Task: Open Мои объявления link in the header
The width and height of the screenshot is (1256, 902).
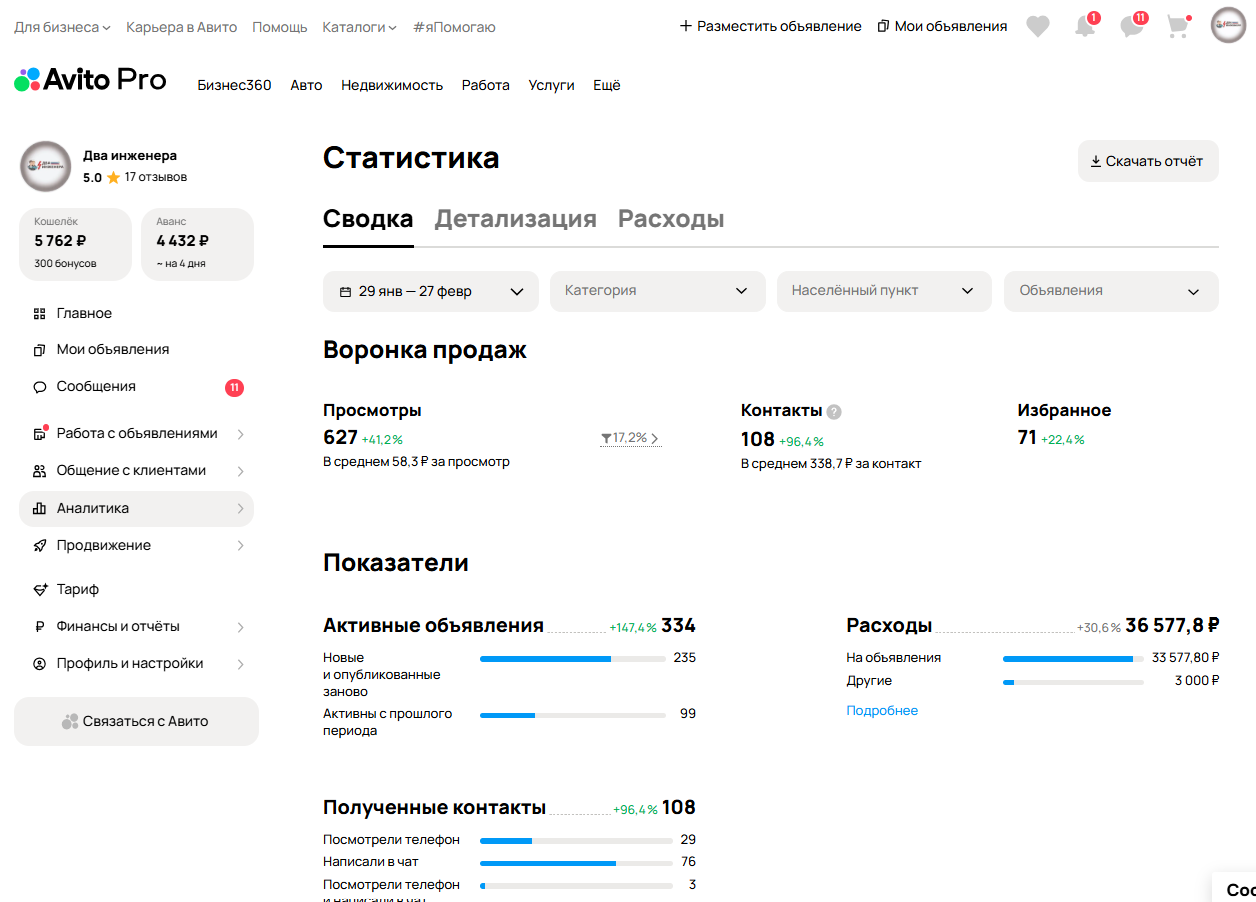Action: pyautogui.click(x=942, y=27)
